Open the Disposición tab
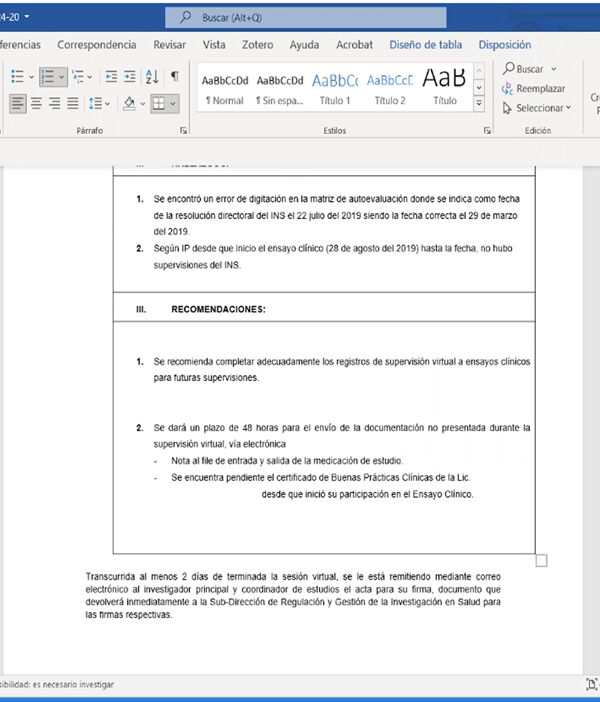Screen dimensions: 600x702 pos(505,45)
